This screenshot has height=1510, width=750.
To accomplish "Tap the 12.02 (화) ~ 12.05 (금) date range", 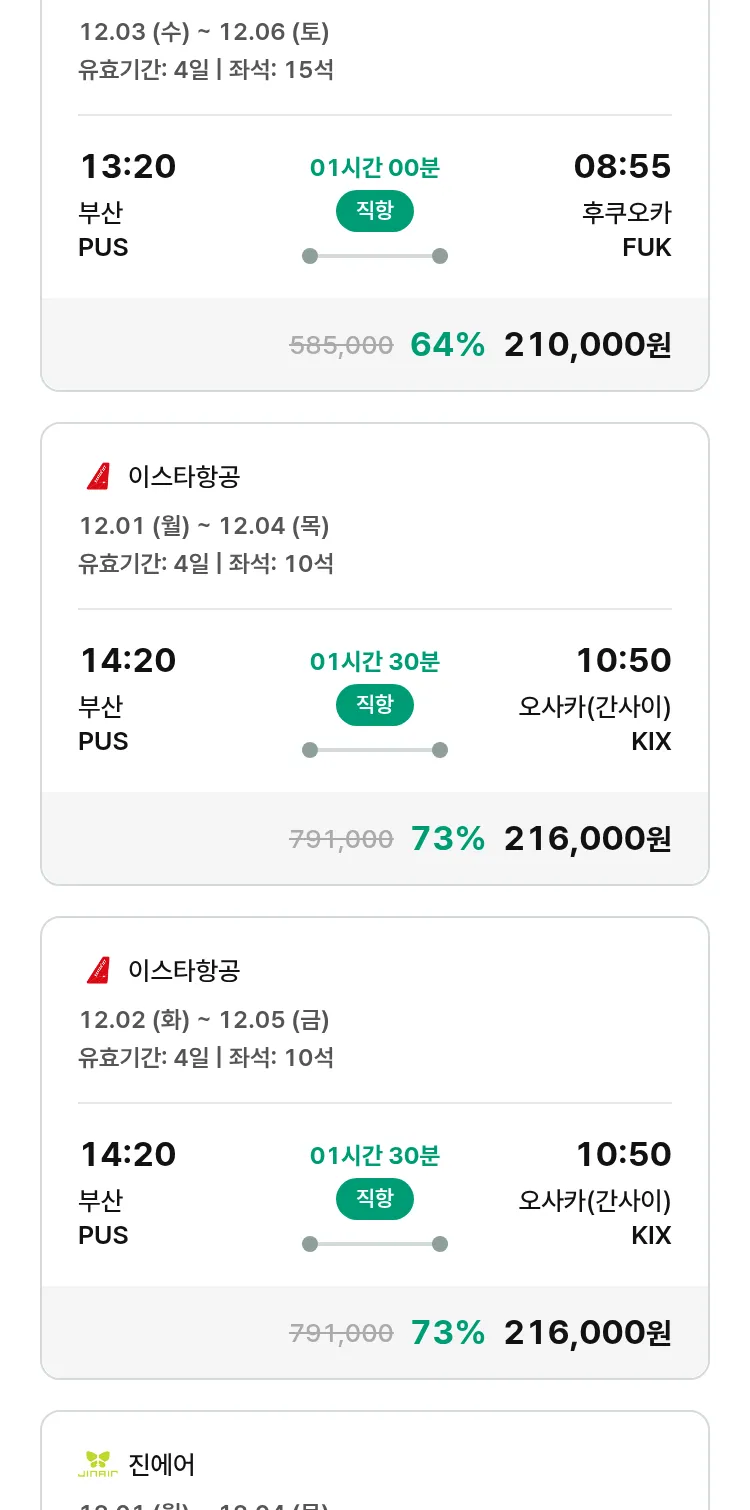I will 204,1020.
